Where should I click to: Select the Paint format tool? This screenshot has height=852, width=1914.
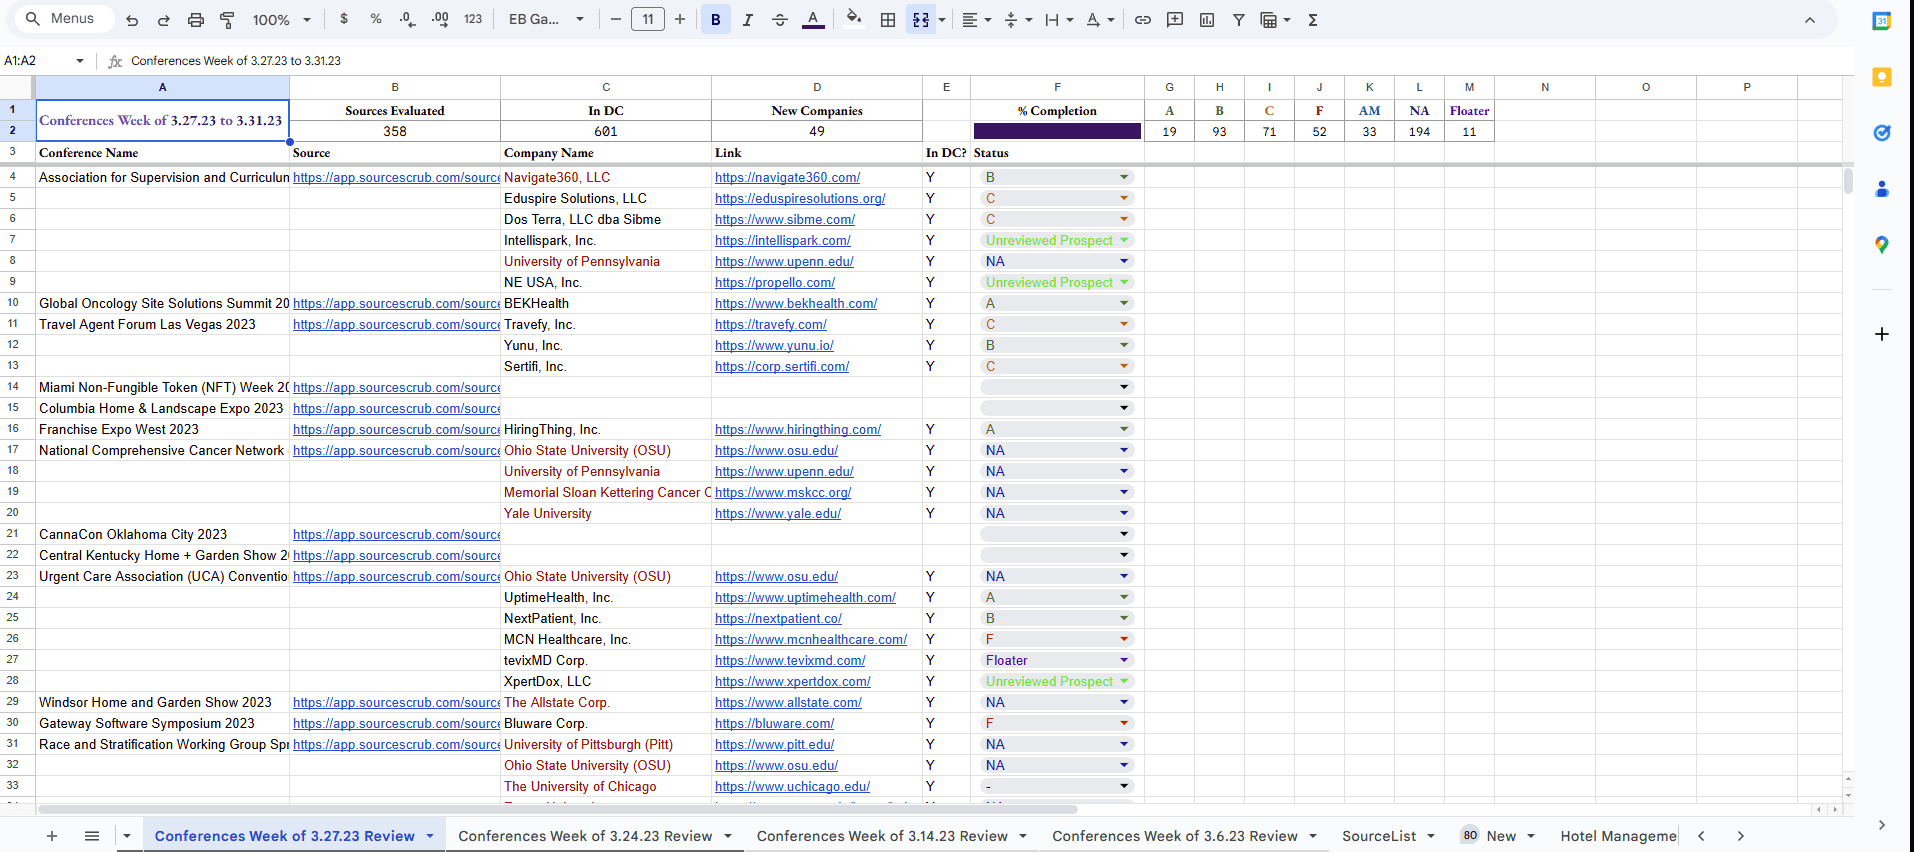pyautogui.click(x=228, y=20)
